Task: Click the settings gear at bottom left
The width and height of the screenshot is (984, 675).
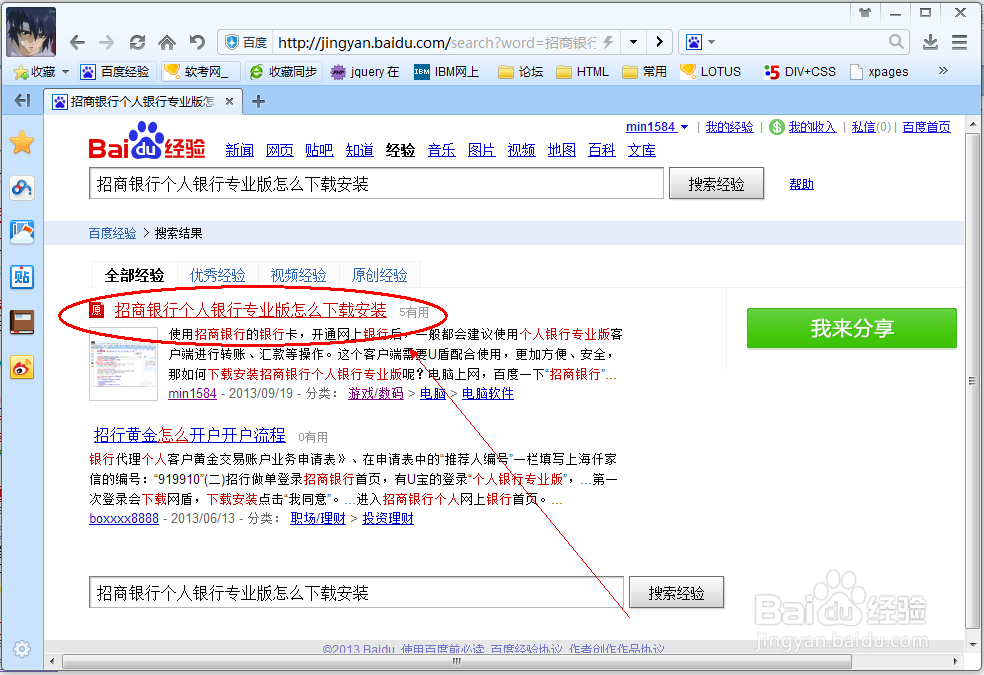Action: (22, 648)
